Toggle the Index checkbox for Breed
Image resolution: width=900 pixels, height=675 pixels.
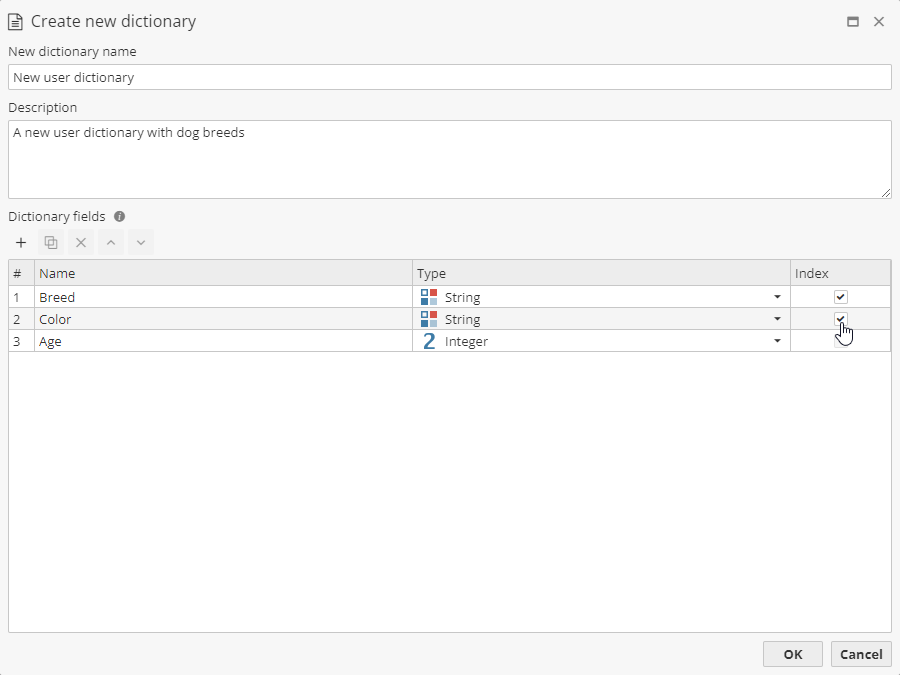pos(840,296)
